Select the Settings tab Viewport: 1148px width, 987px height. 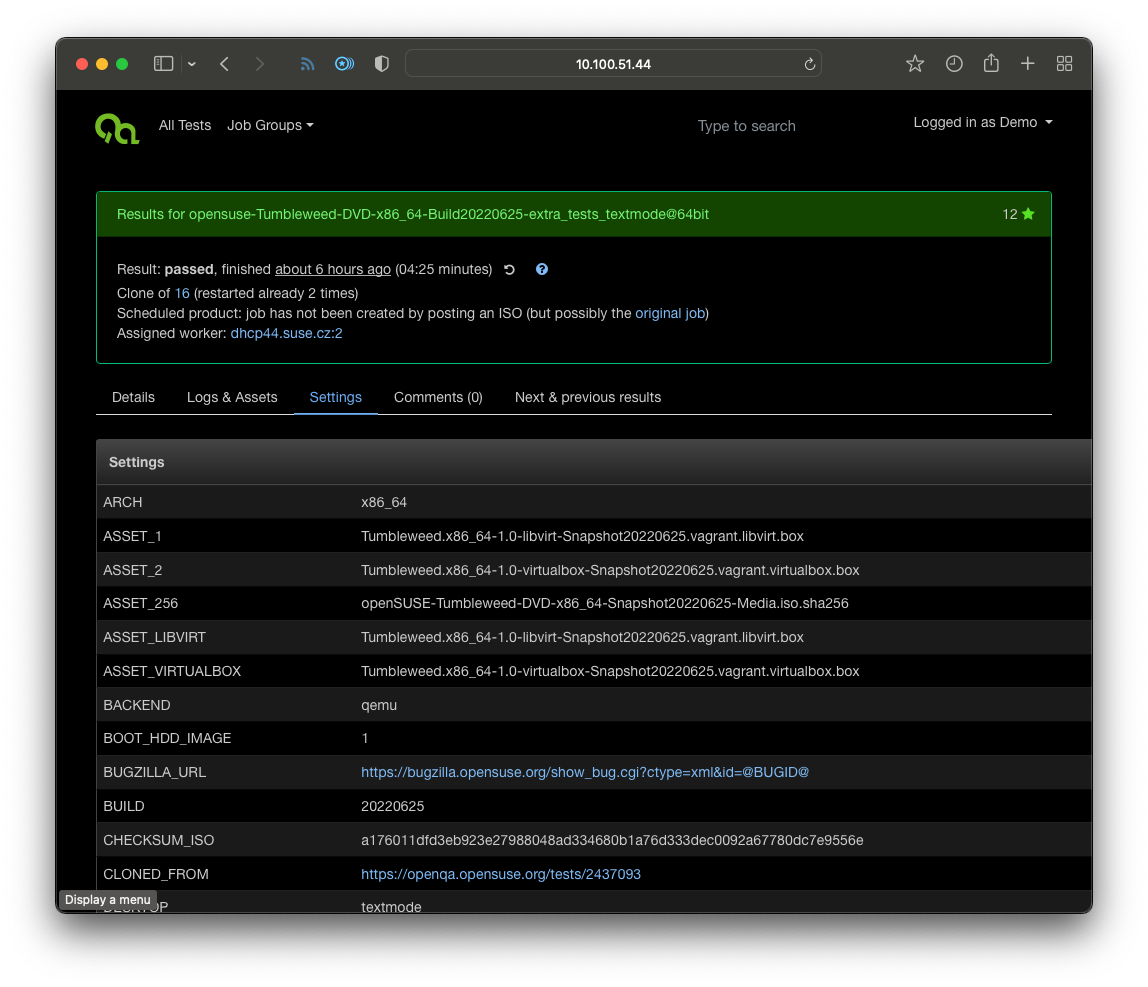click(x=335, y=397)
